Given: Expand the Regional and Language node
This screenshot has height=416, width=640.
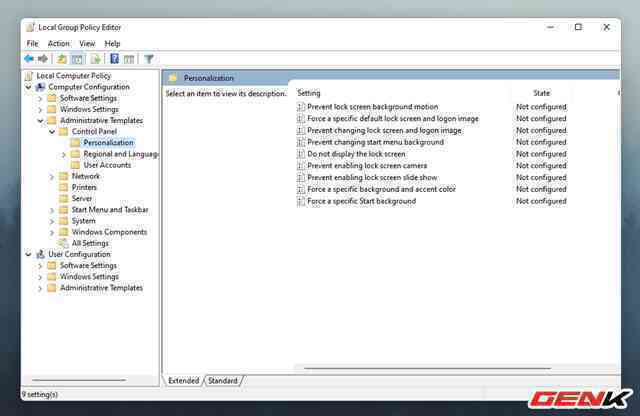Looking at the screenshot, I should pos(64,154).
